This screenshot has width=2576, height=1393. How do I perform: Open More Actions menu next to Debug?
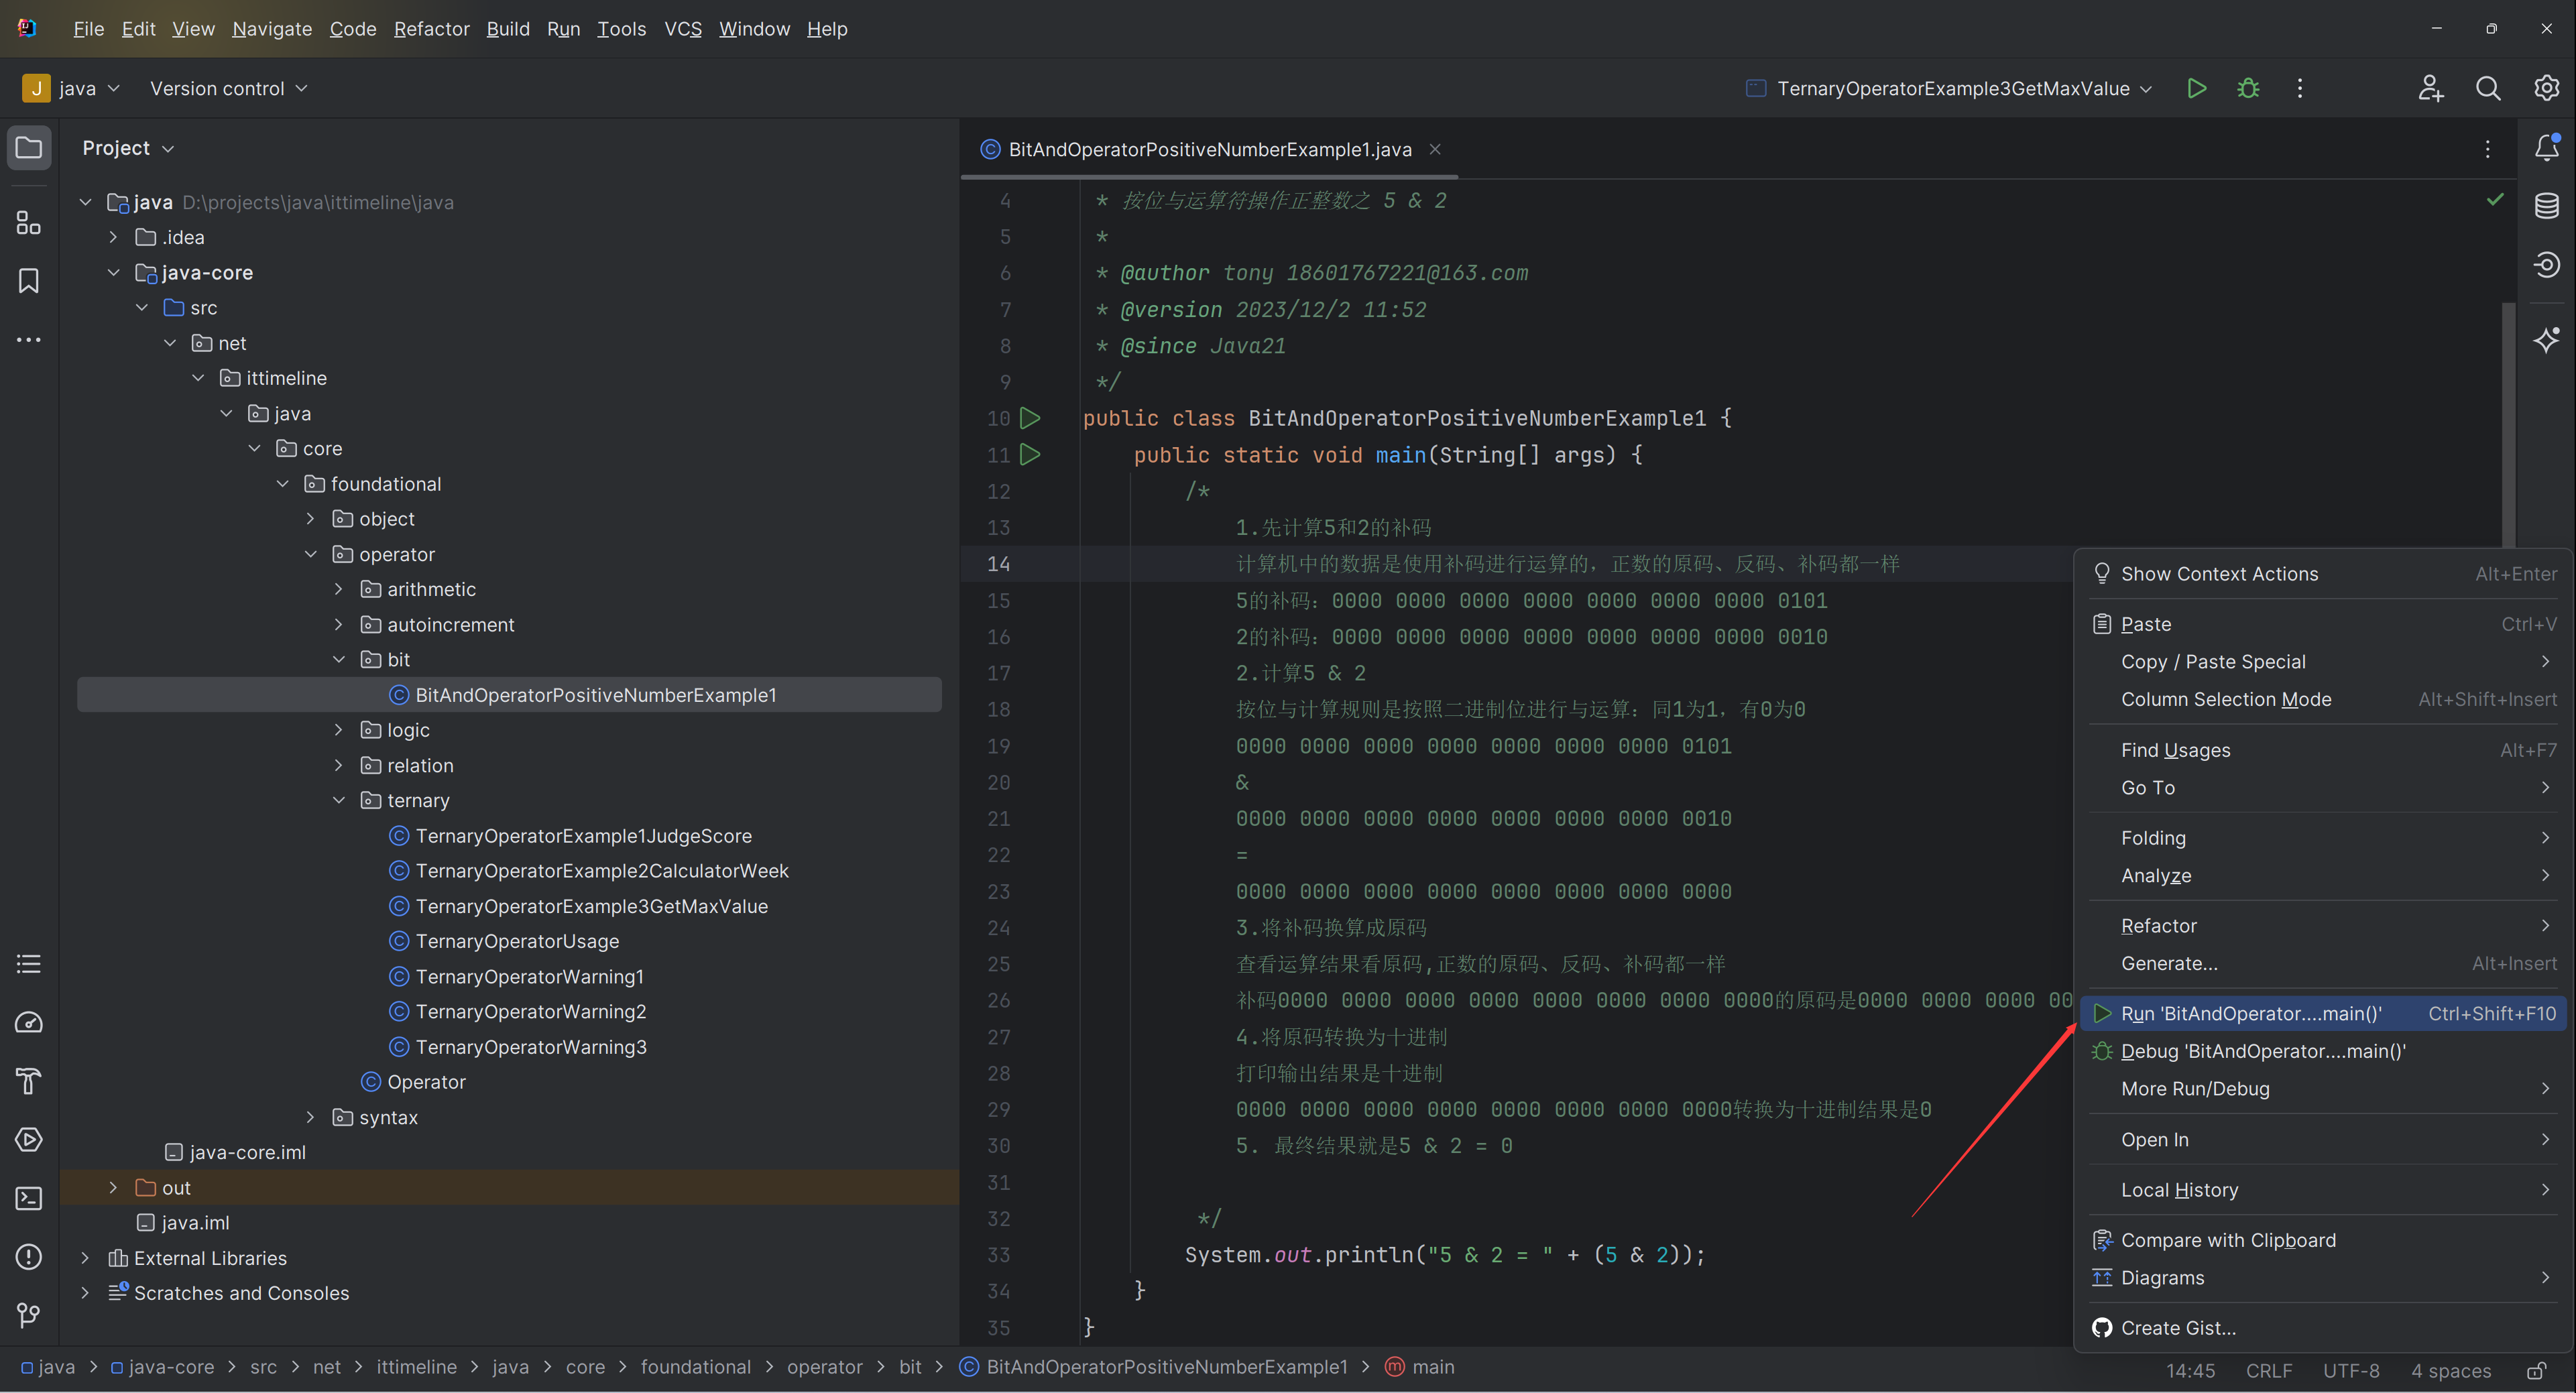point(2300,88)
